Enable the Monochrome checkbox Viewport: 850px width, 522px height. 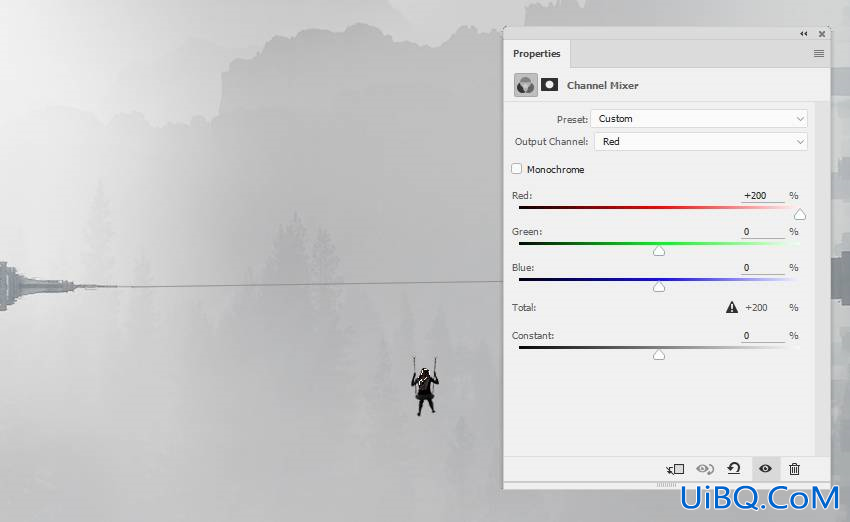(517, 169)
